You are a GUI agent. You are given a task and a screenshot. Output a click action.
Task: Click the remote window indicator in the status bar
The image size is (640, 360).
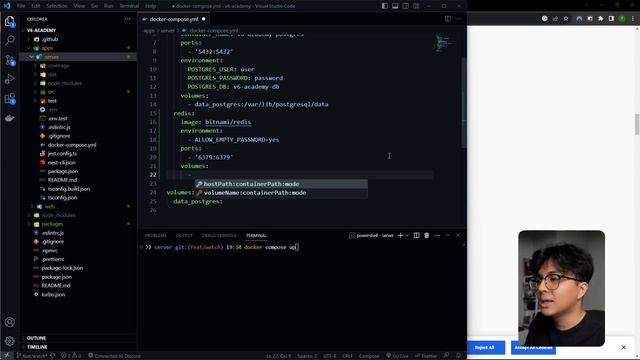7,356
